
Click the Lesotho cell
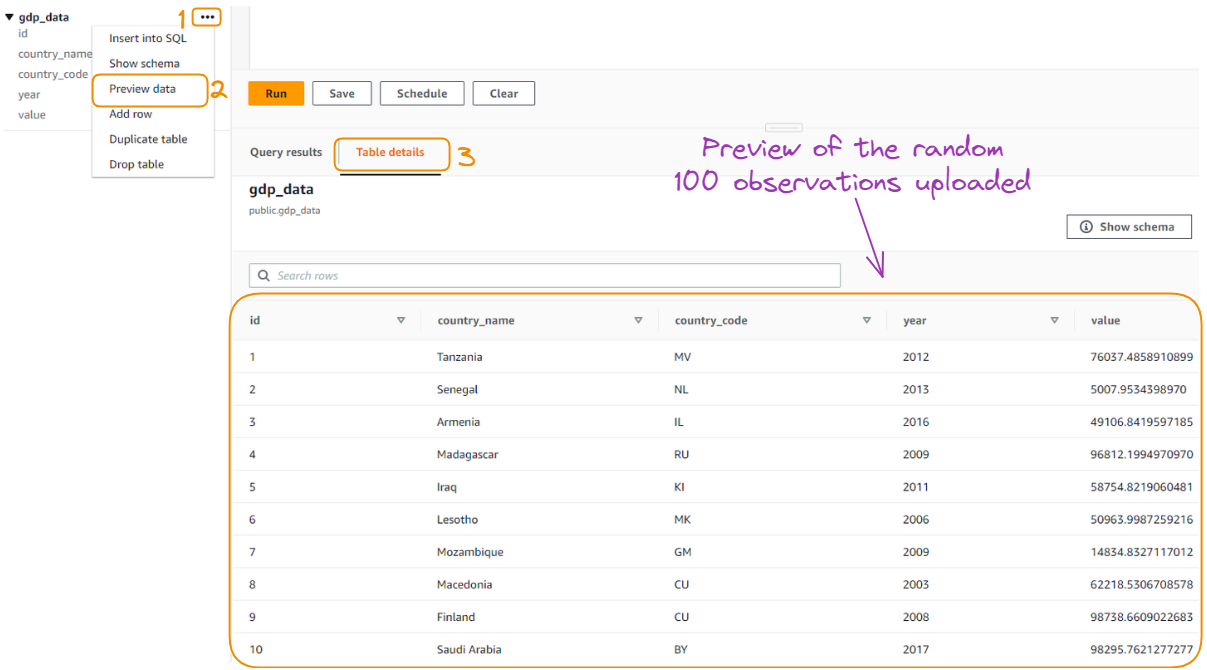(457, 519)
